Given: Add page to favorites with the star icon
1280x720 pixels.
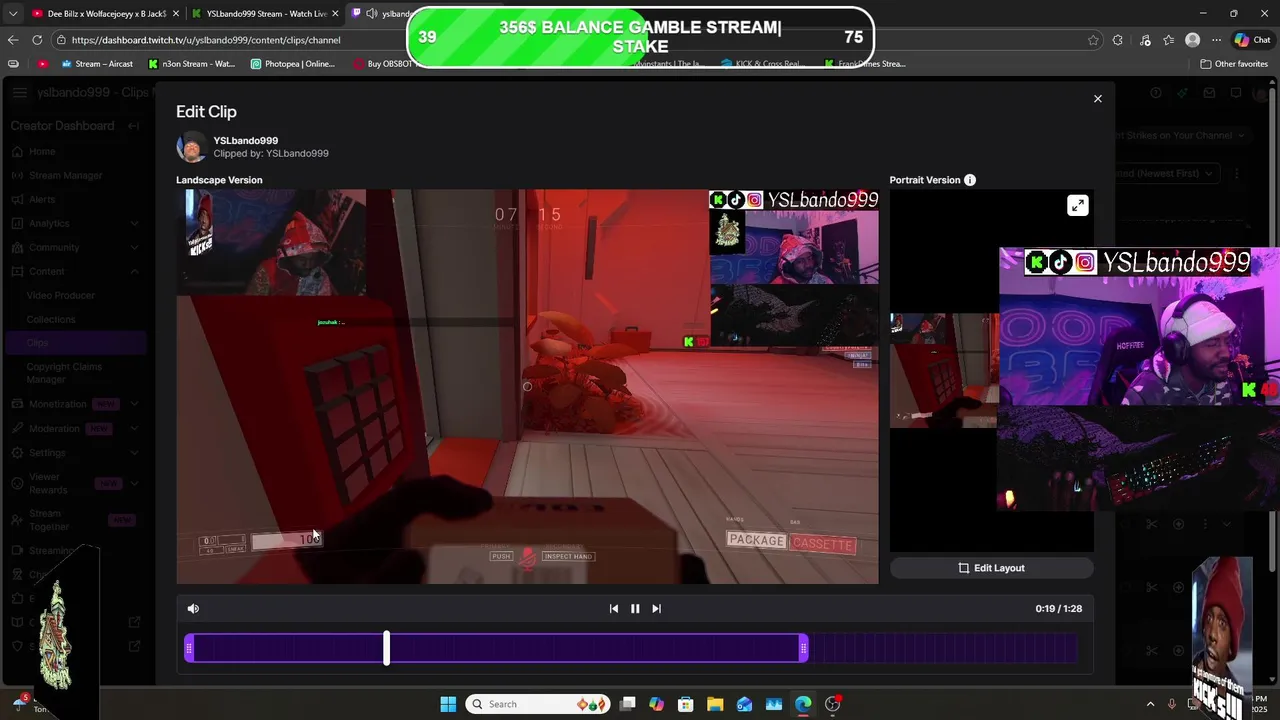Looking at the screenshot, I should point(1093,40).
